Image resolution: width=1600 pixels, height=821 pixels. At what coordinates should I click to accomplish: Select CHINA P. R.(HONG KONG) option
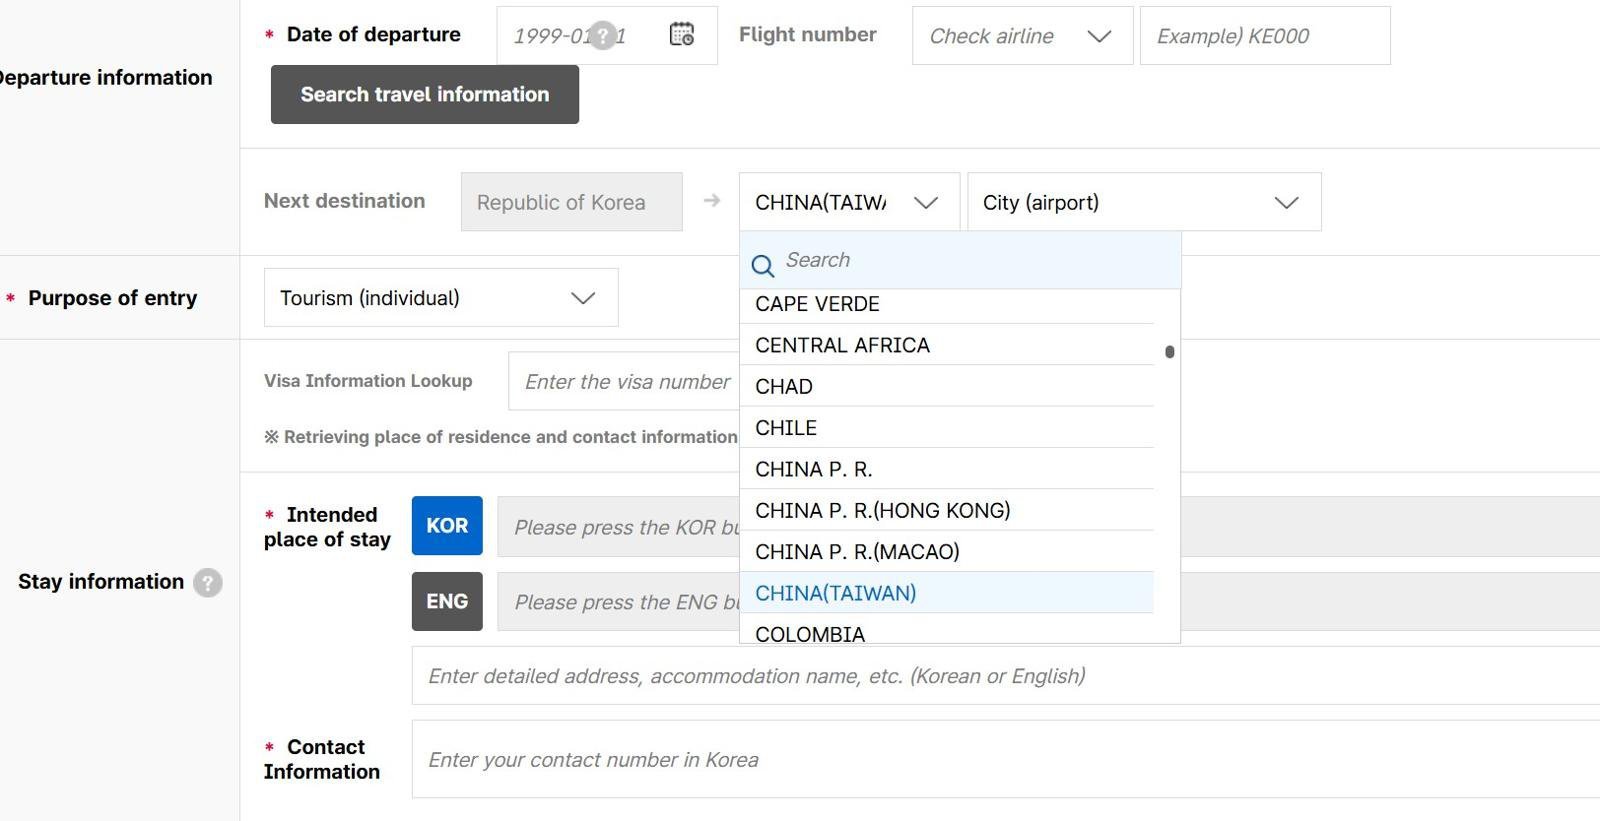(x=882, y=511)
